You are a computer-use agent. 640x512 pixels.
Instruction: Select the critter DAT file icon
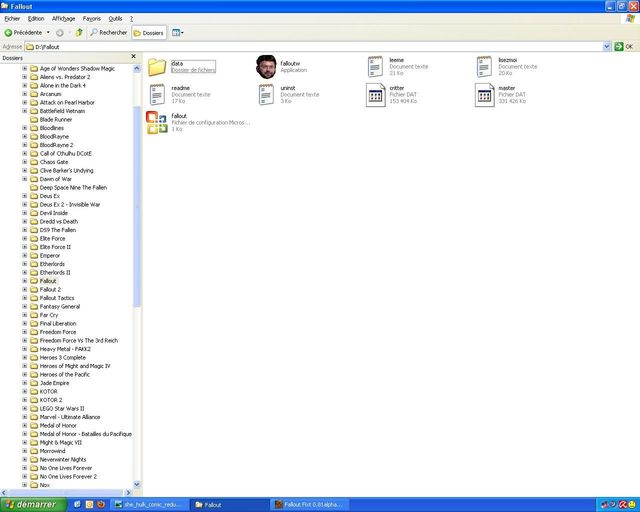pyautogui.click(x=375, y=95)
